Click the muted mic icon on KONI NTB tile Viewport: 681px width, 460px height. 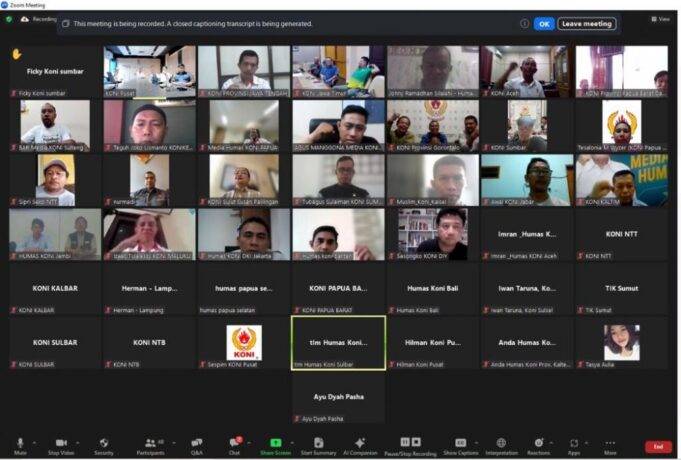click(x=108, y=364)
